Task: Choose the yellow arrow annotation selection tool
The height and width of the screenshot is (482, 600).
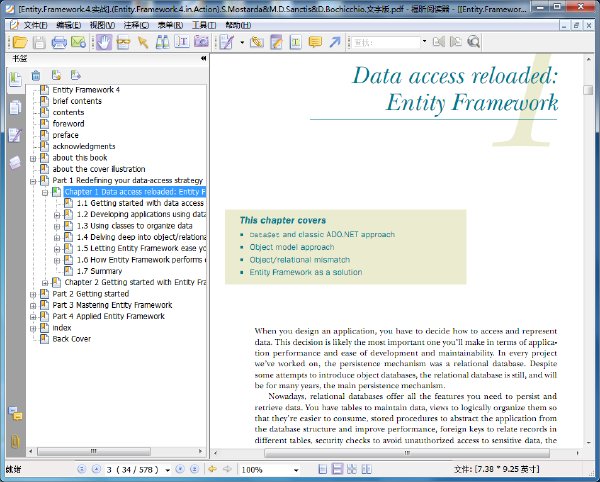Action: pyautogui.click(x=143, y=42)
